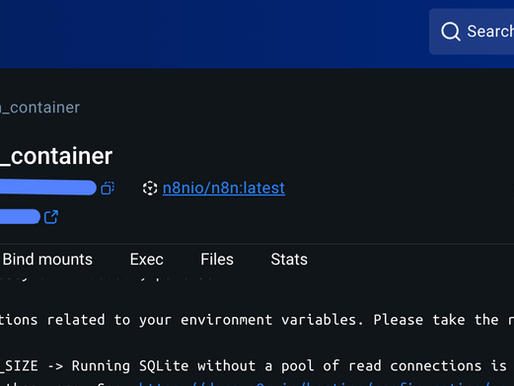Viewport: 514px width, 386px height.
Task: Copy the container ID with copy icon
Action: tap(108, 188)
